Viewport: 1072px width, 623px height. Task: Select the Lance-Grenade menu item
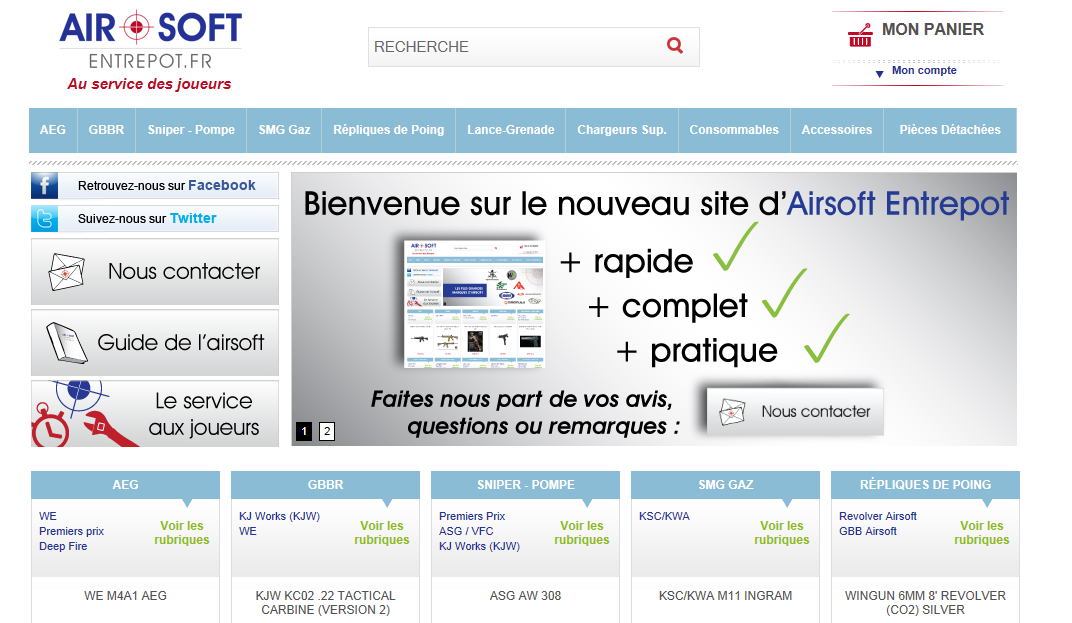point(510,130)
